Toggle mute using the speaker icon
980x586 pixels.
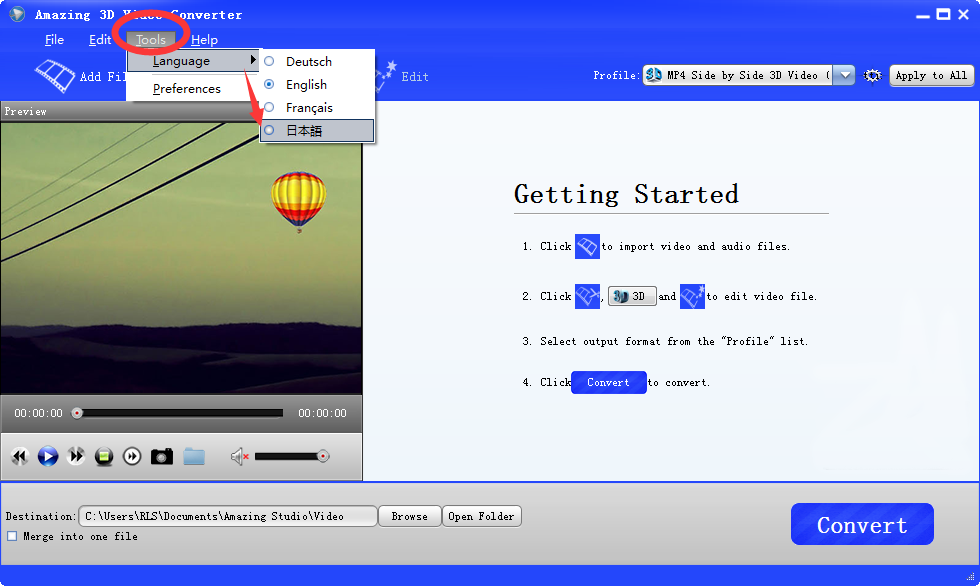point(239,457)
